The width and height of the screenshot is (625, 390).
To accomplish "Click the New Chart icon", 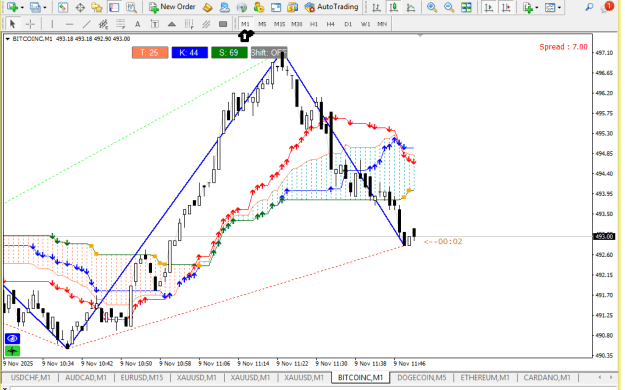I will coord(12,7).
